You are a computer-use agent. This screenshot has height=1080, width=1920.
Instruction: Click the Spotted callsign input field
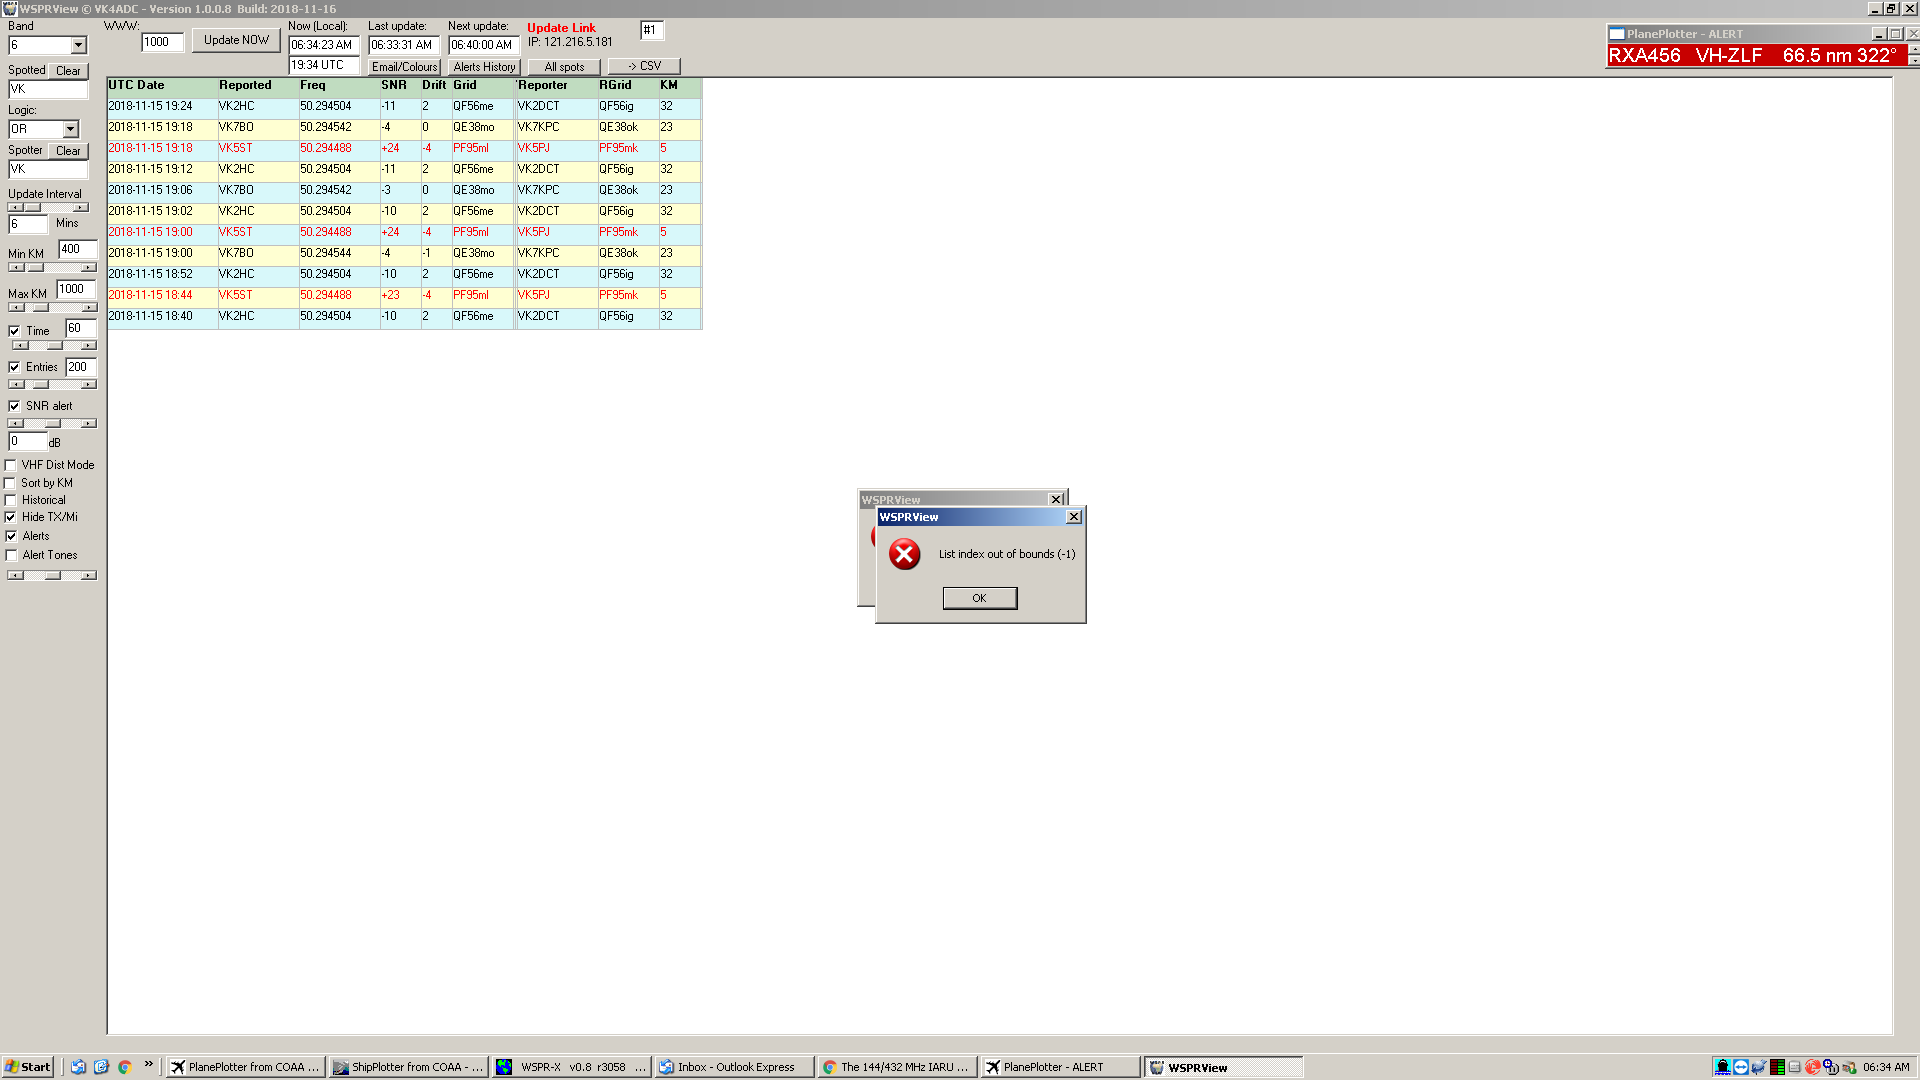[x=47, y=89]
